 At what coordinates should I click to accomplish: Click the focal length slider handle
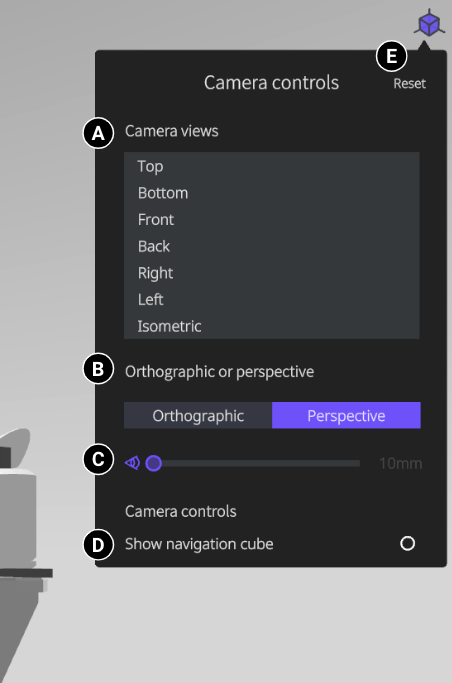153,463
